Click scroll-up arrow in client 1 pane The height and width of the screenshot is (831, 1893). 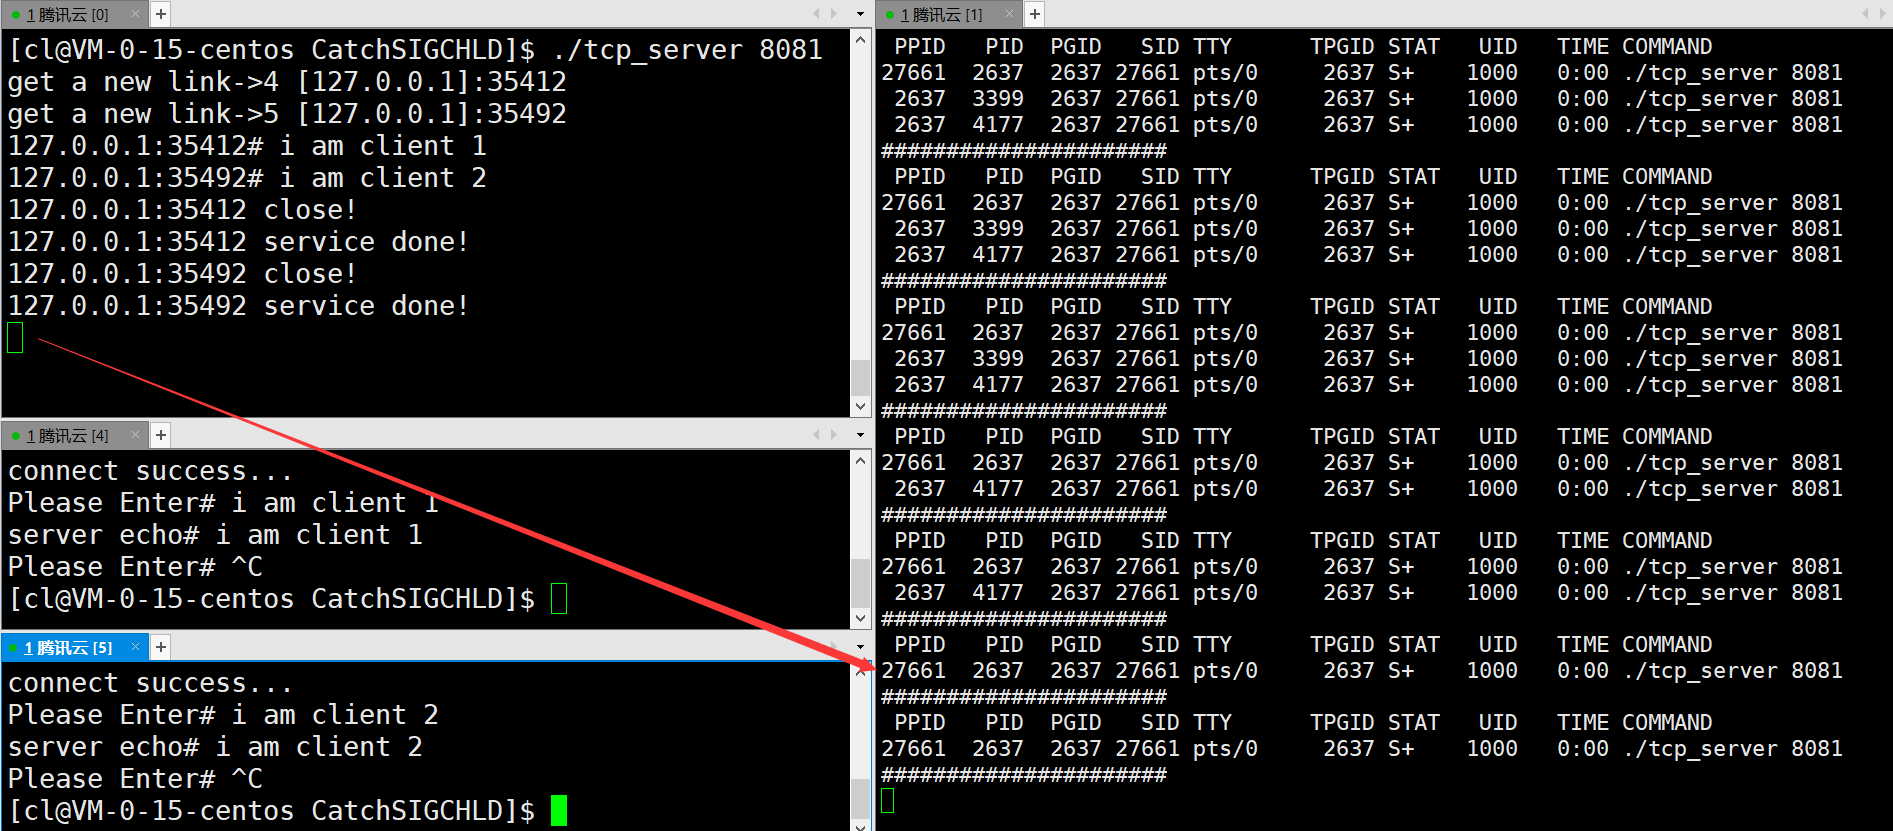(x=860, y=461)
